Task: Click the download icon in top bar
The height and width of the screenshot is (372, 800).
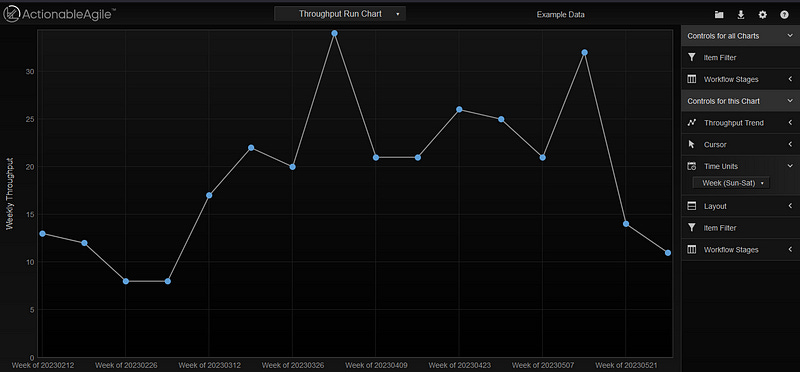Action: (x=741, y=15)
